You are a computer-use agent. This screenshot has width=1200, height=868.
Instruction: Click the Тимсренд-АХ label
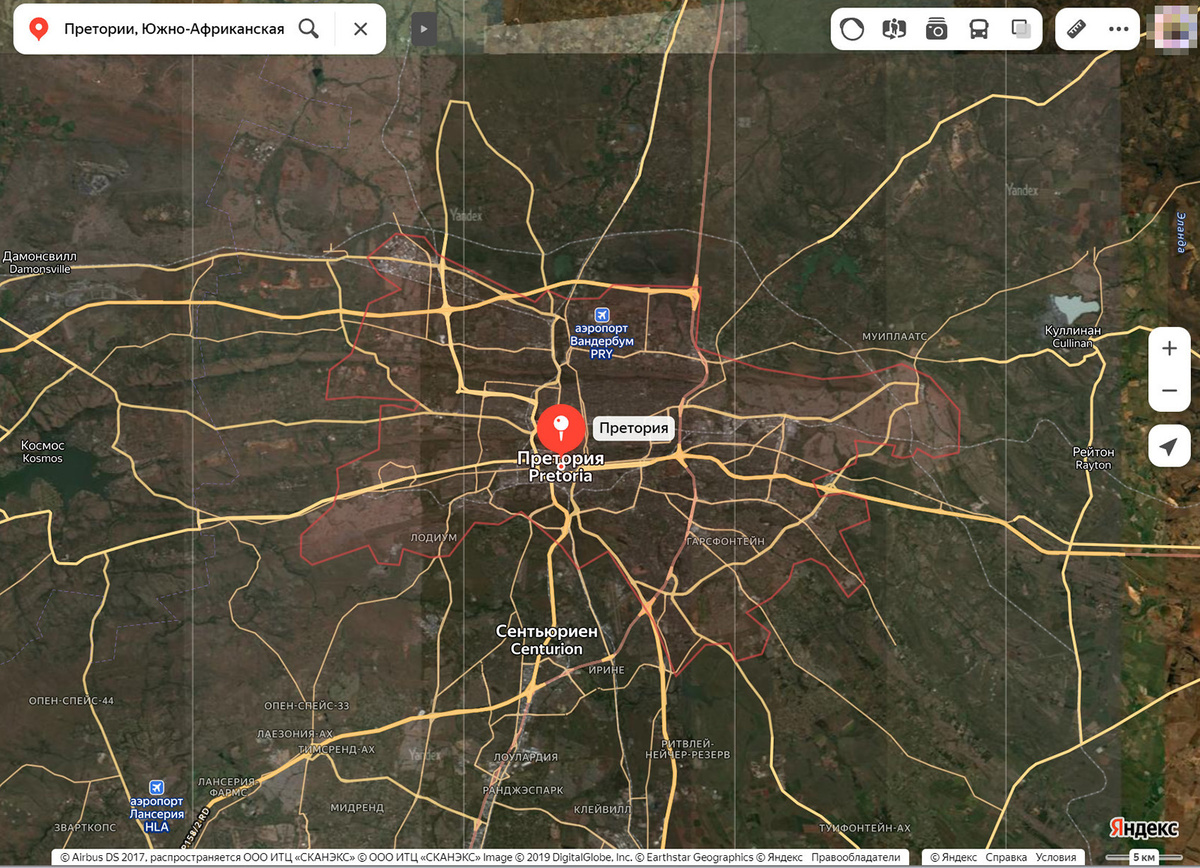337,748
